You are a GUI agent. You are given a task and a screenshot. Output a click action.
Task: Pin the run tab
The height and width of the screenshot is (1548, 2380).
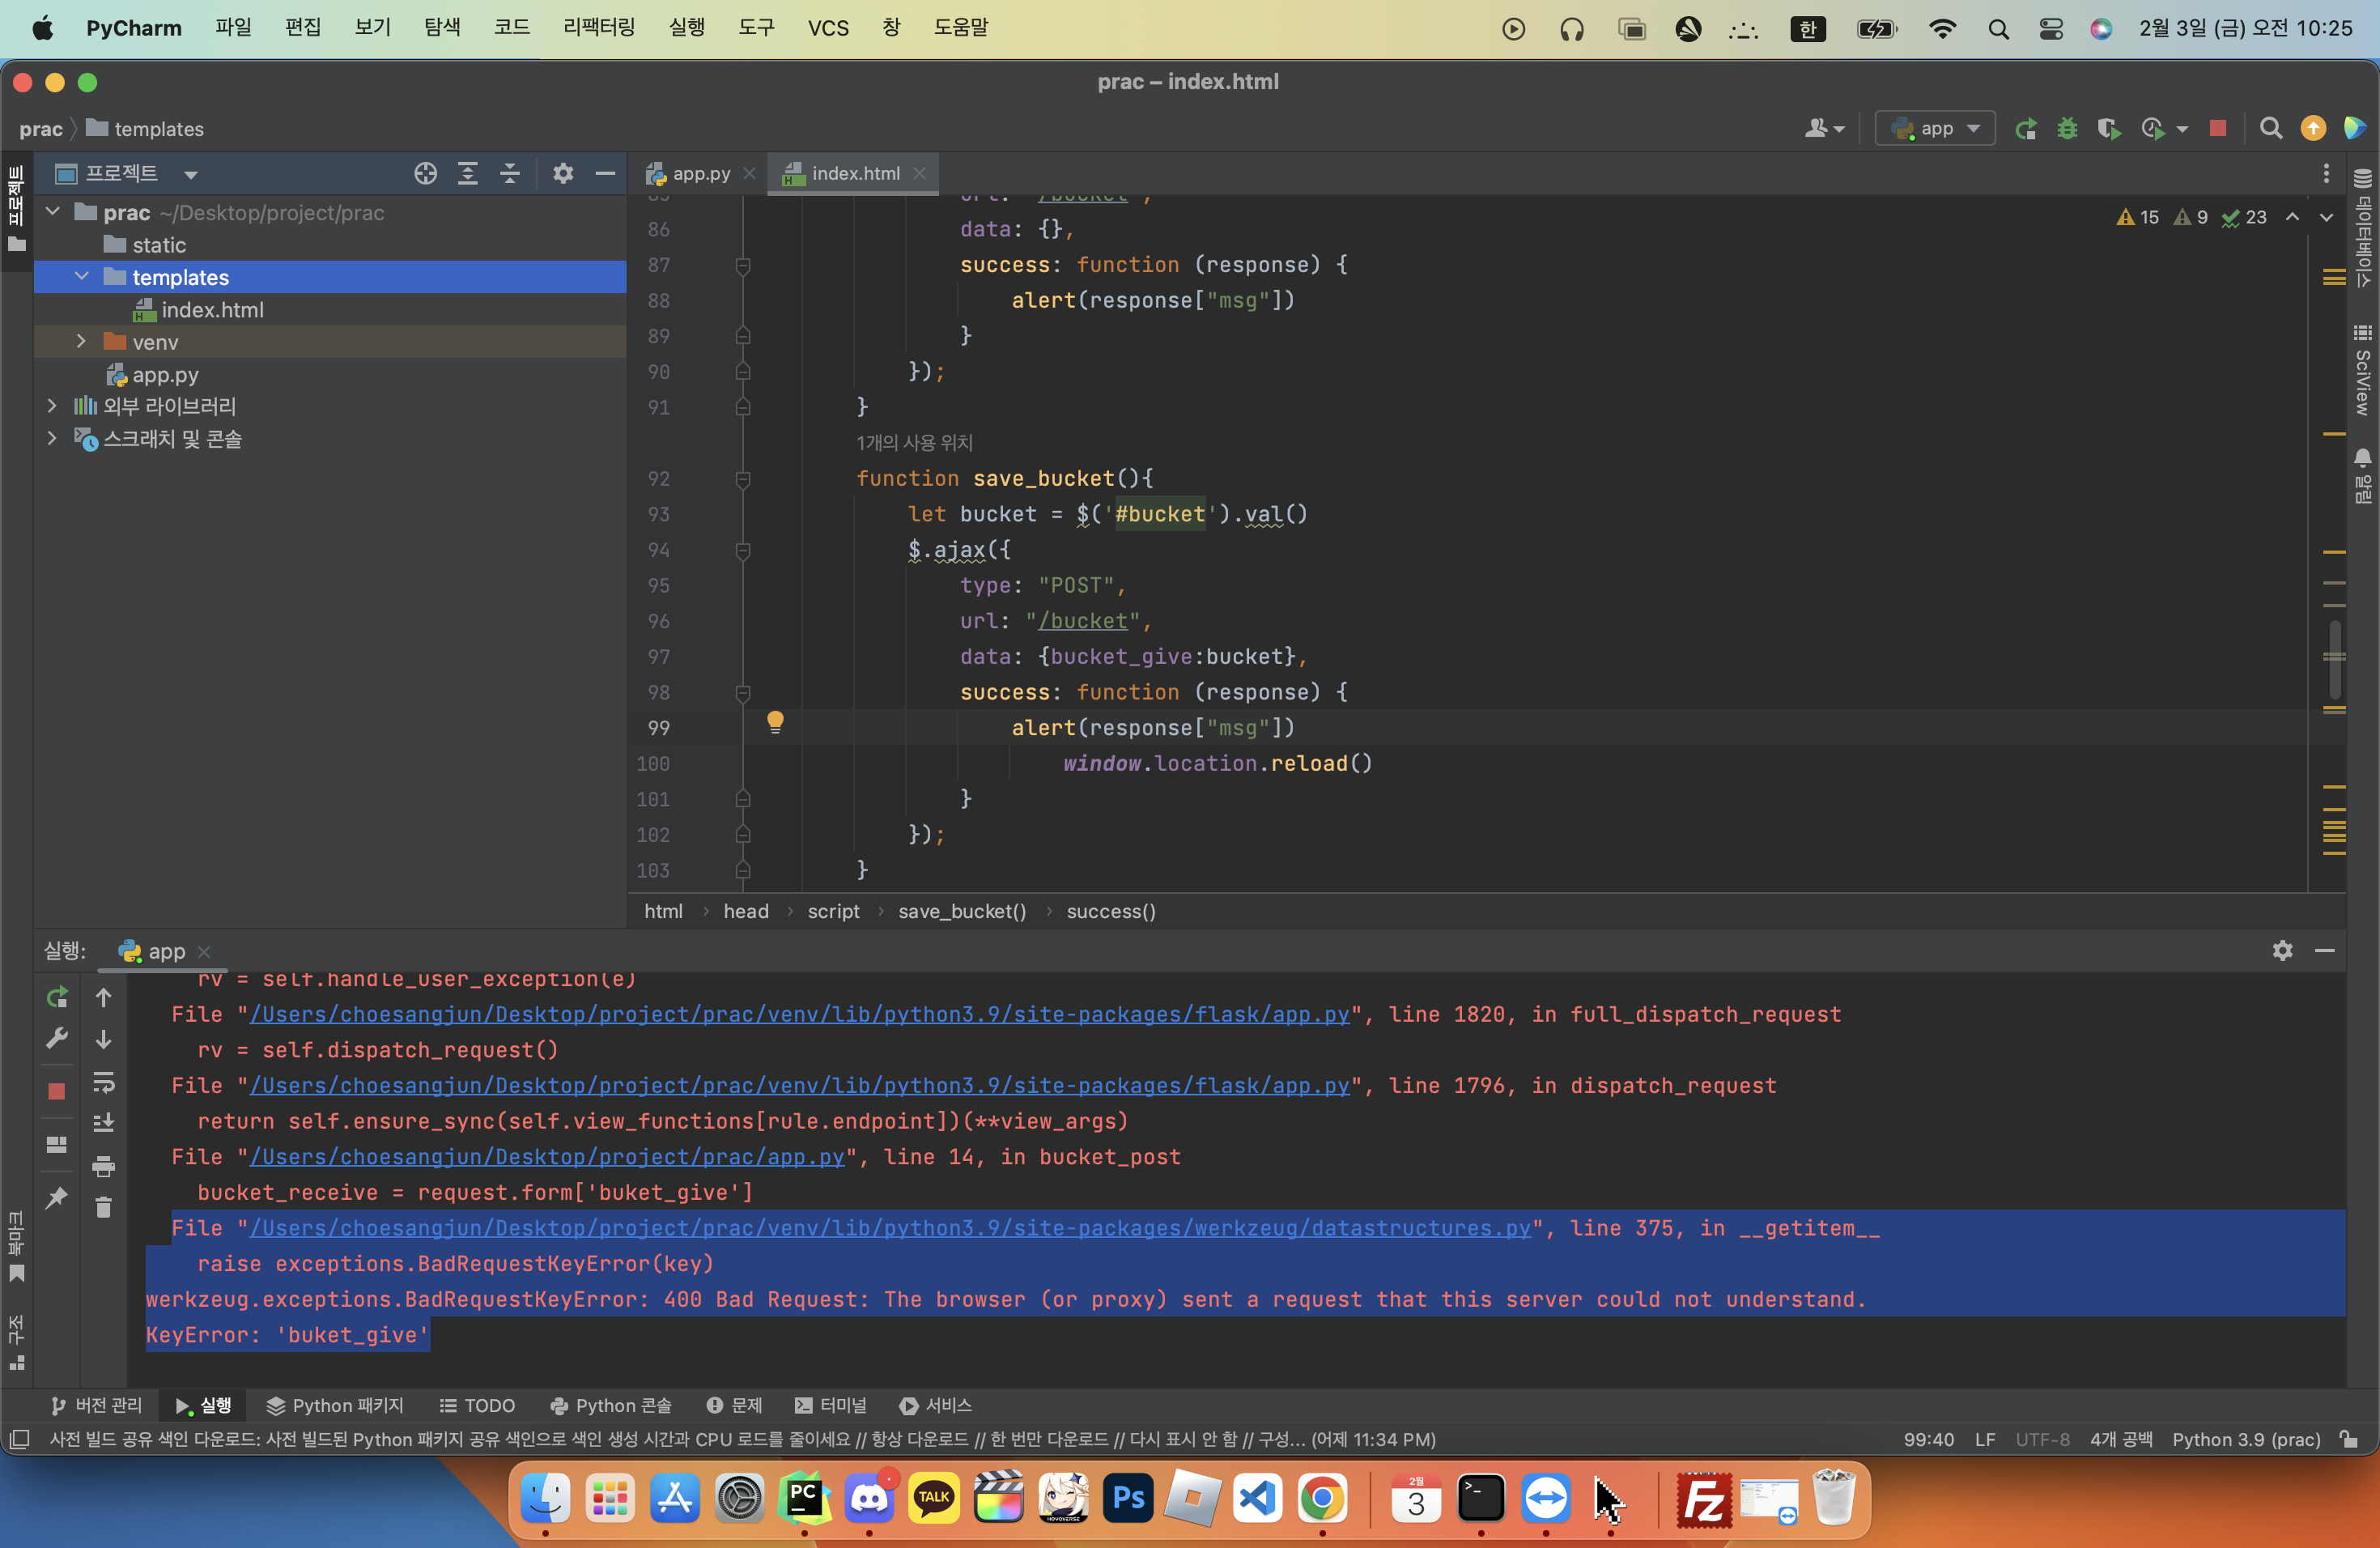tap(57, 1197)
